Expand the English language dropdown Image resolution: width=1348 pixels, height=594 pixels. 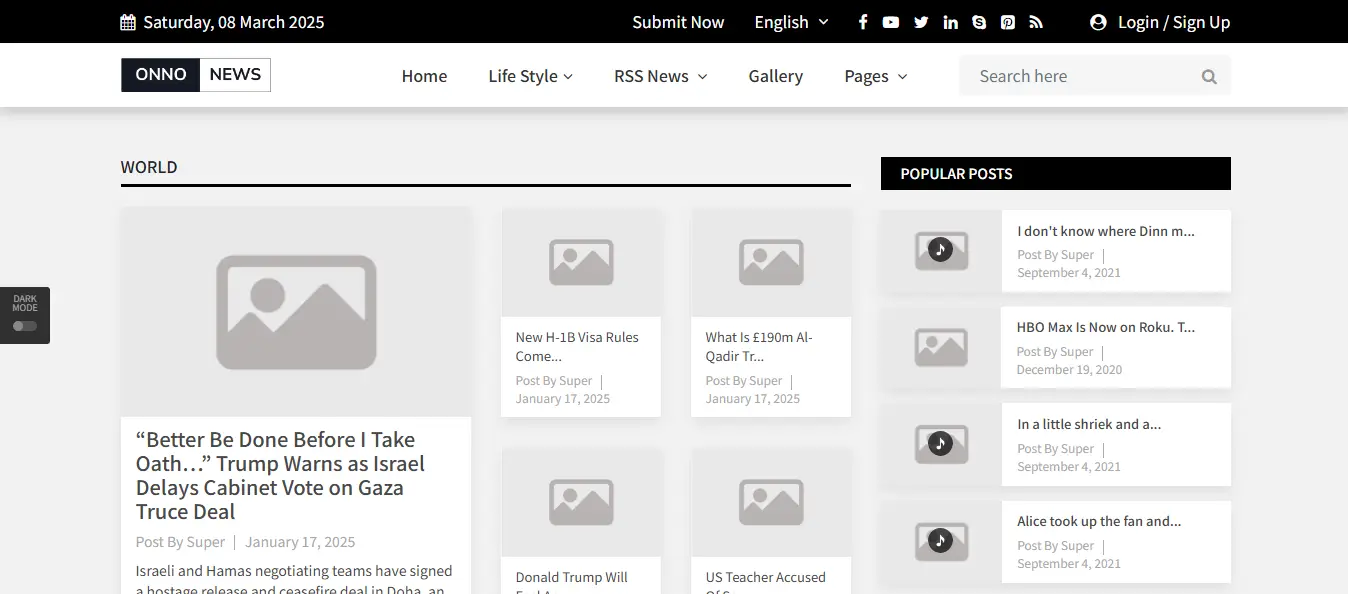click(792, 22)
